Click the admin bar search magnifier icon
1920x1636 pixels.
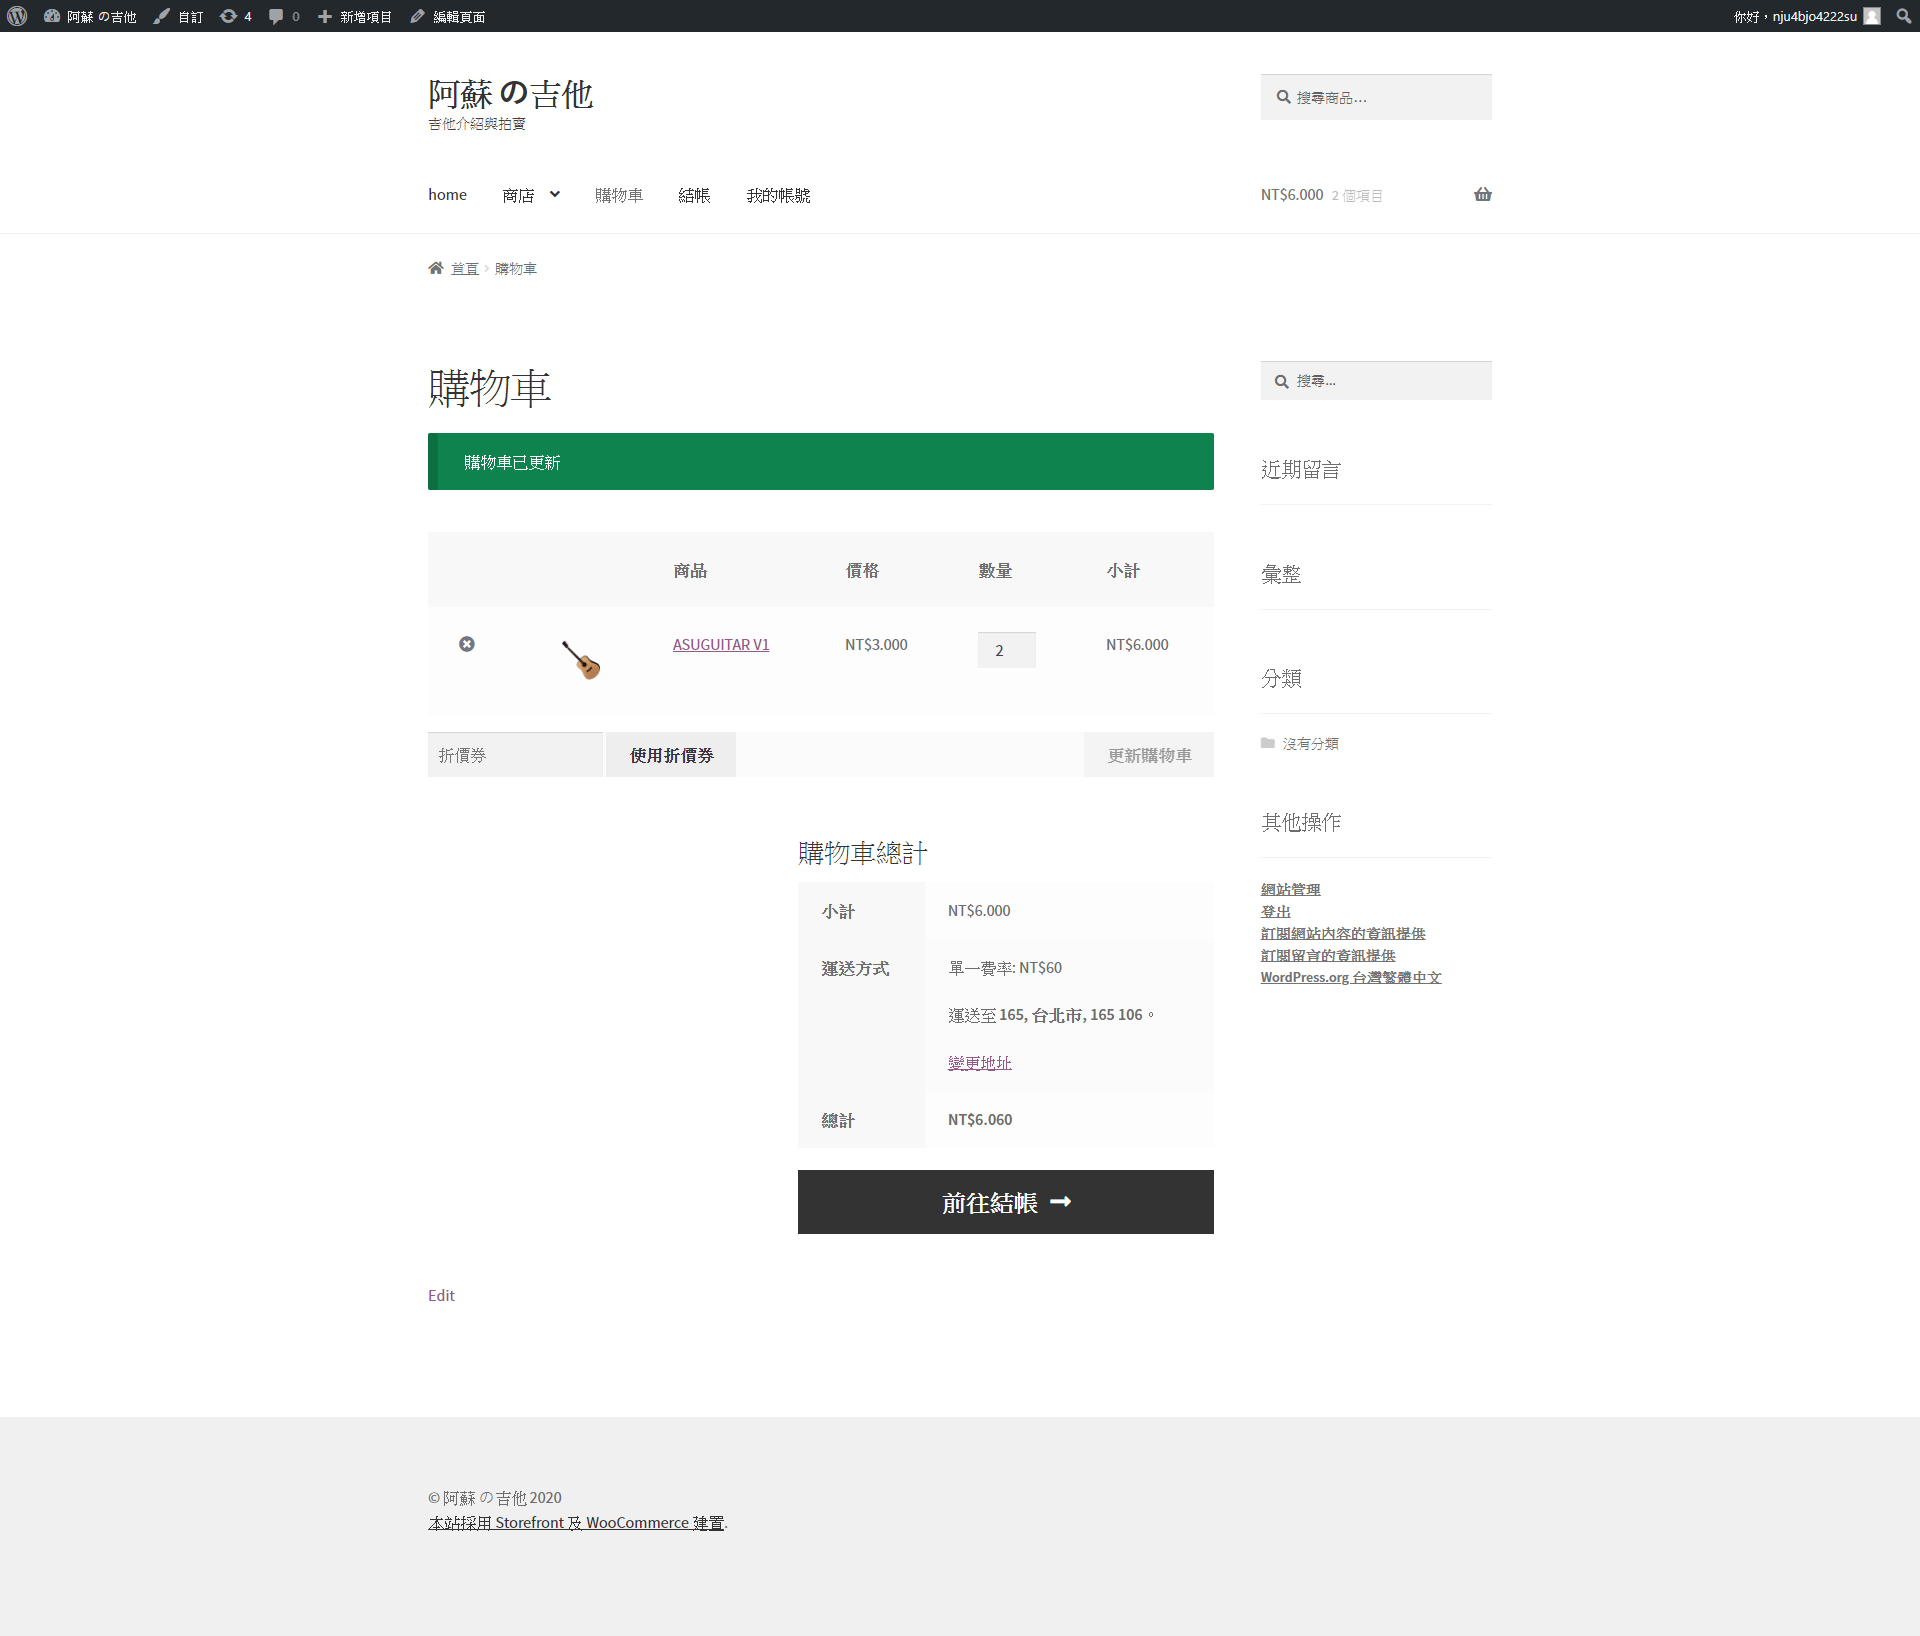pos(1903,16)
